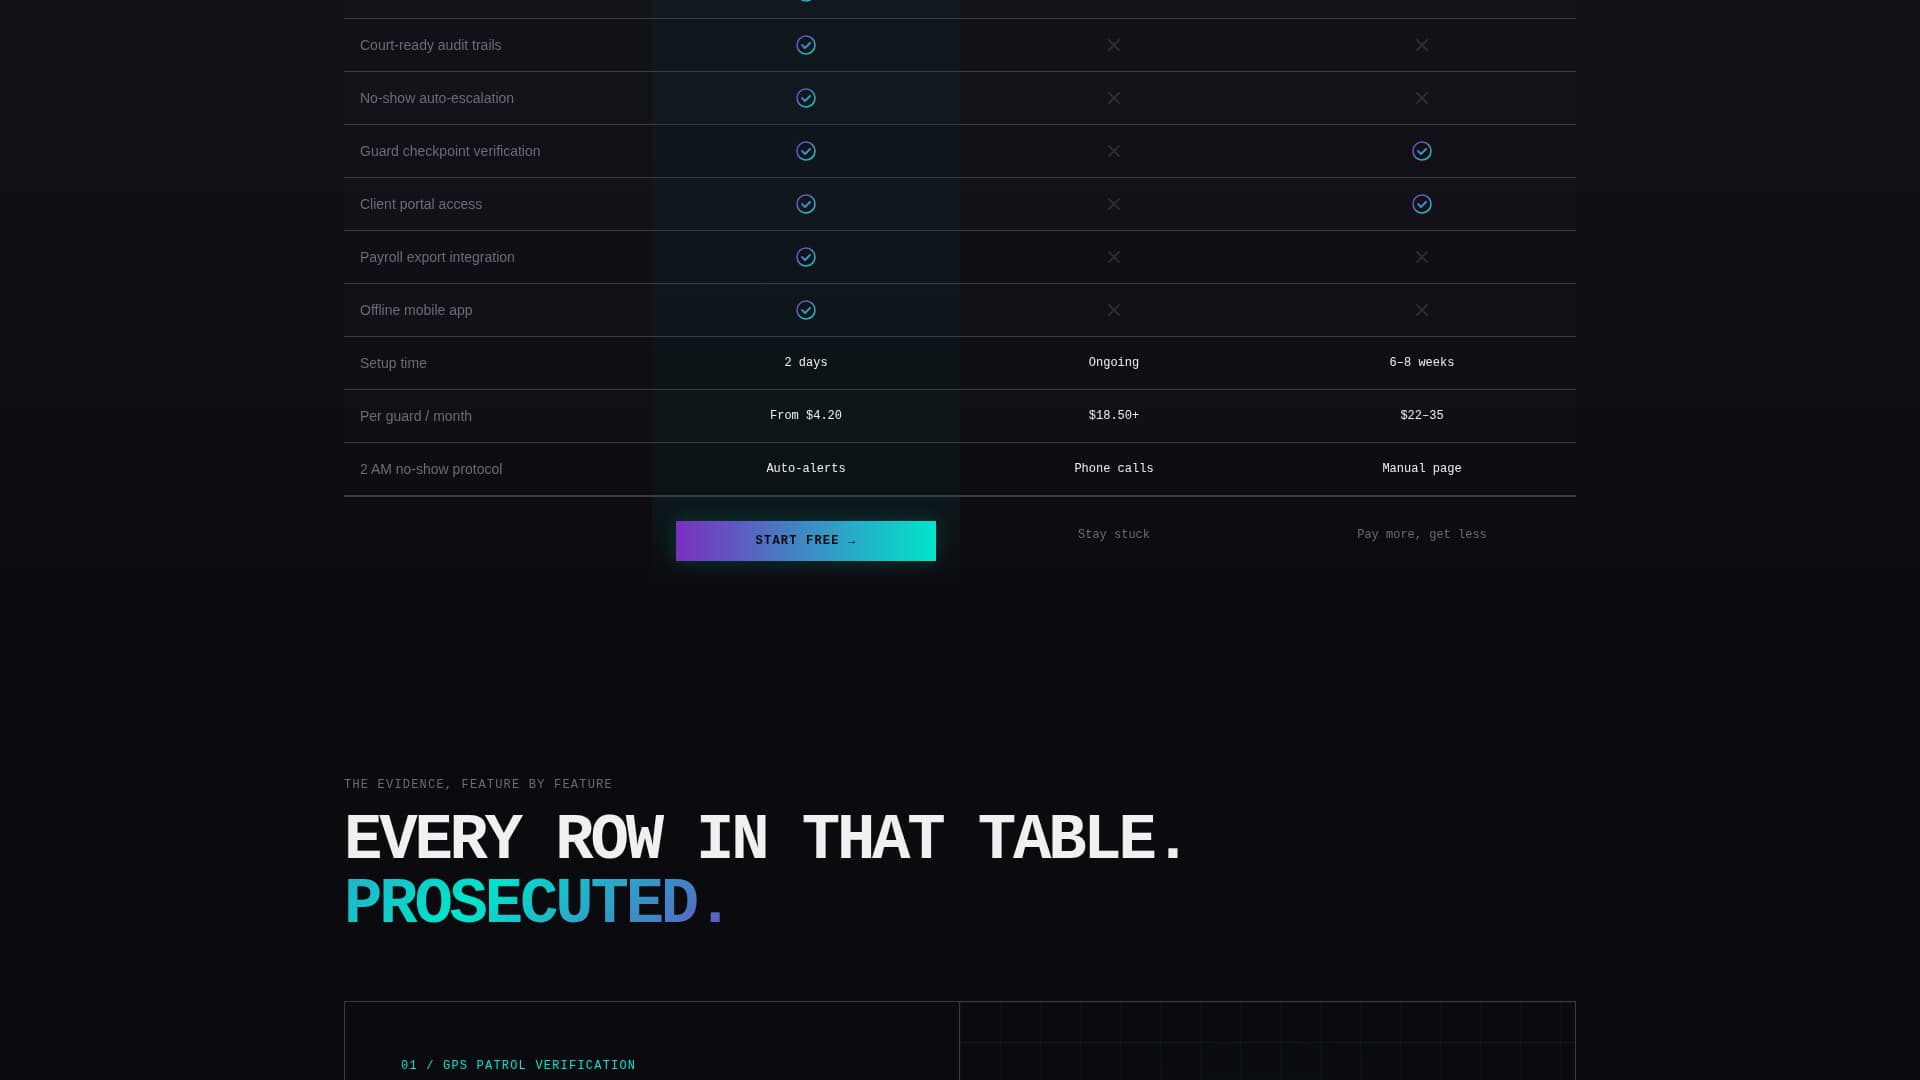This screenshot has height=1080, width=1920.
Task: Click first column checkmark for Guard checkpoint verification
Action: click(806, 151)
